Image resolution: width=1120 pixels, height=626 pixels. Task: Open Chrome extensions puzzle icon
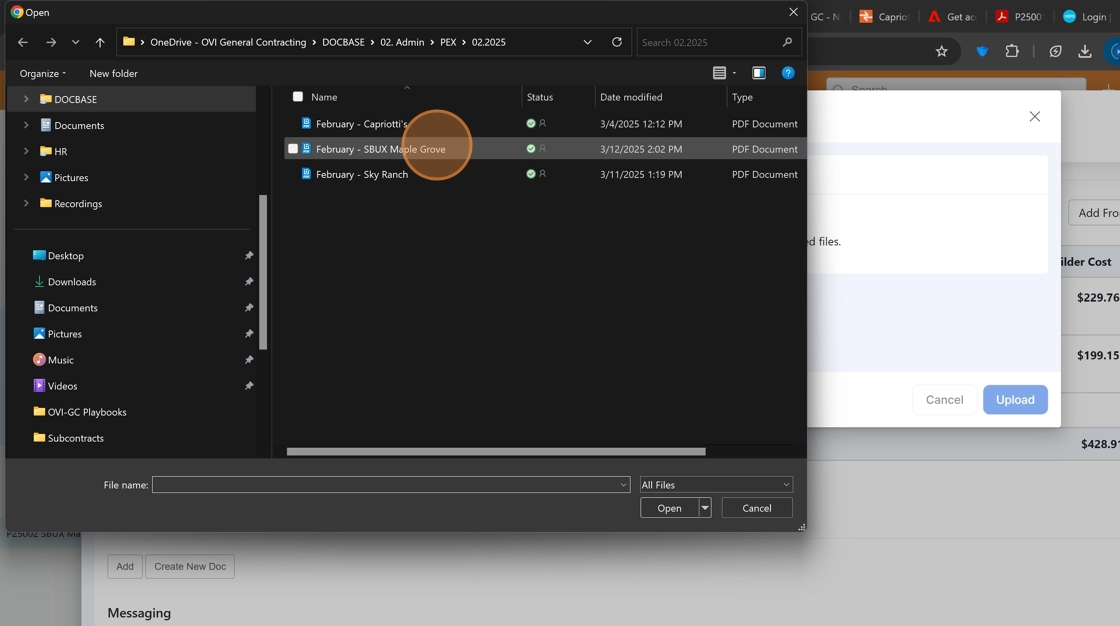[1012, 51]
